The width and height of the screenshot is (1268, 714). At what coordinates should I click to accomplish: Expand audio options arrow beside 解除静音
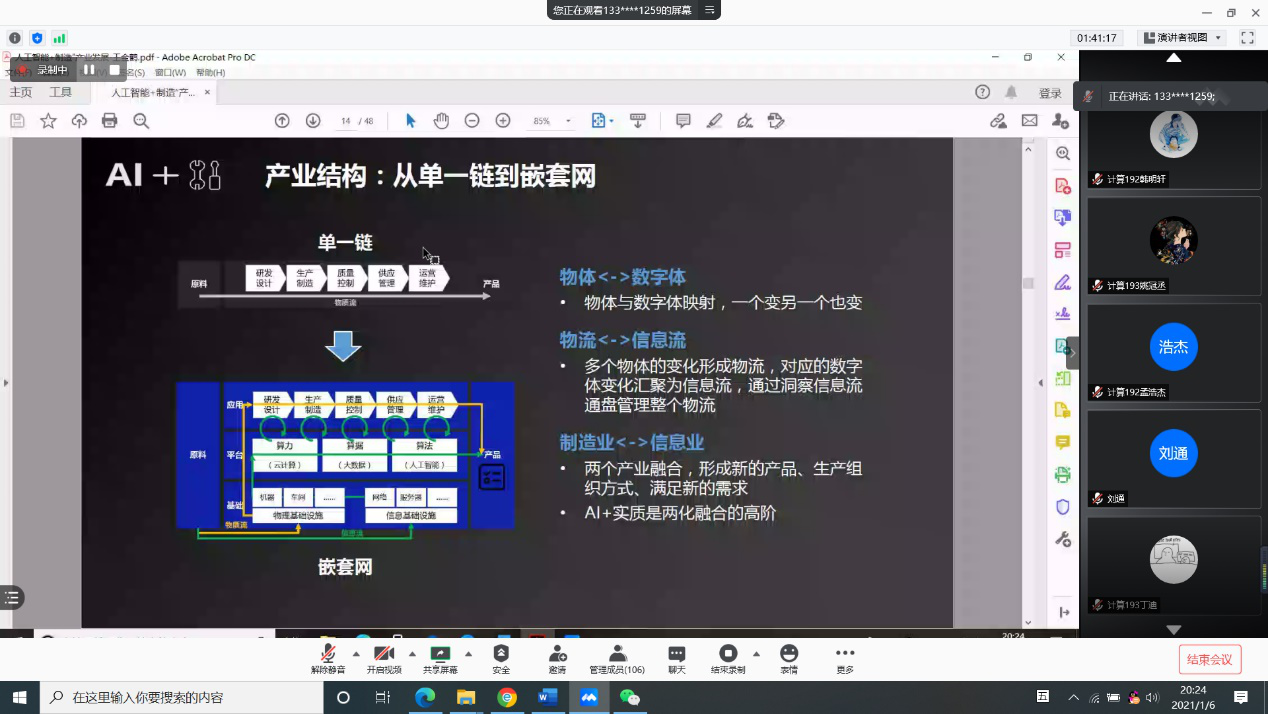point(356,654)
